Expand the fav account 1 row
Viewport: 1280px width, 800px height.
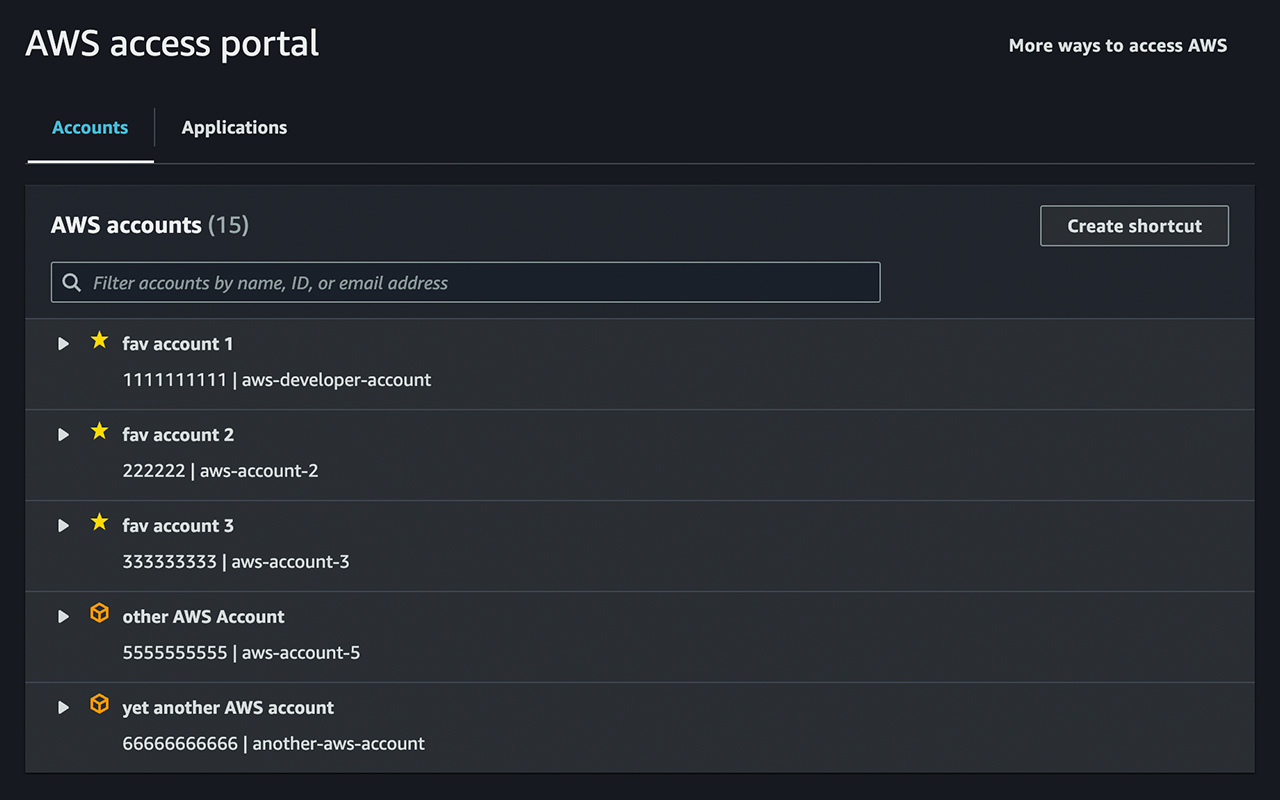click(64, 344)
